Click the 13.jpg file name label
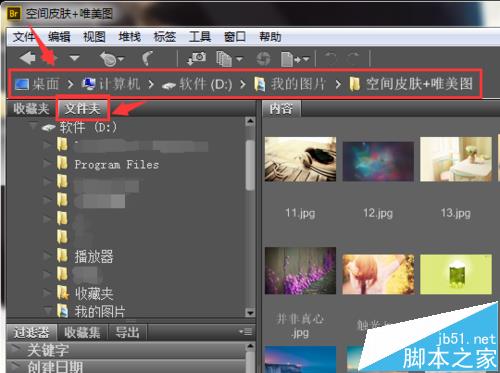Image resolution: width=500 pixels, height=373 pixels. [x=456, y=213]
